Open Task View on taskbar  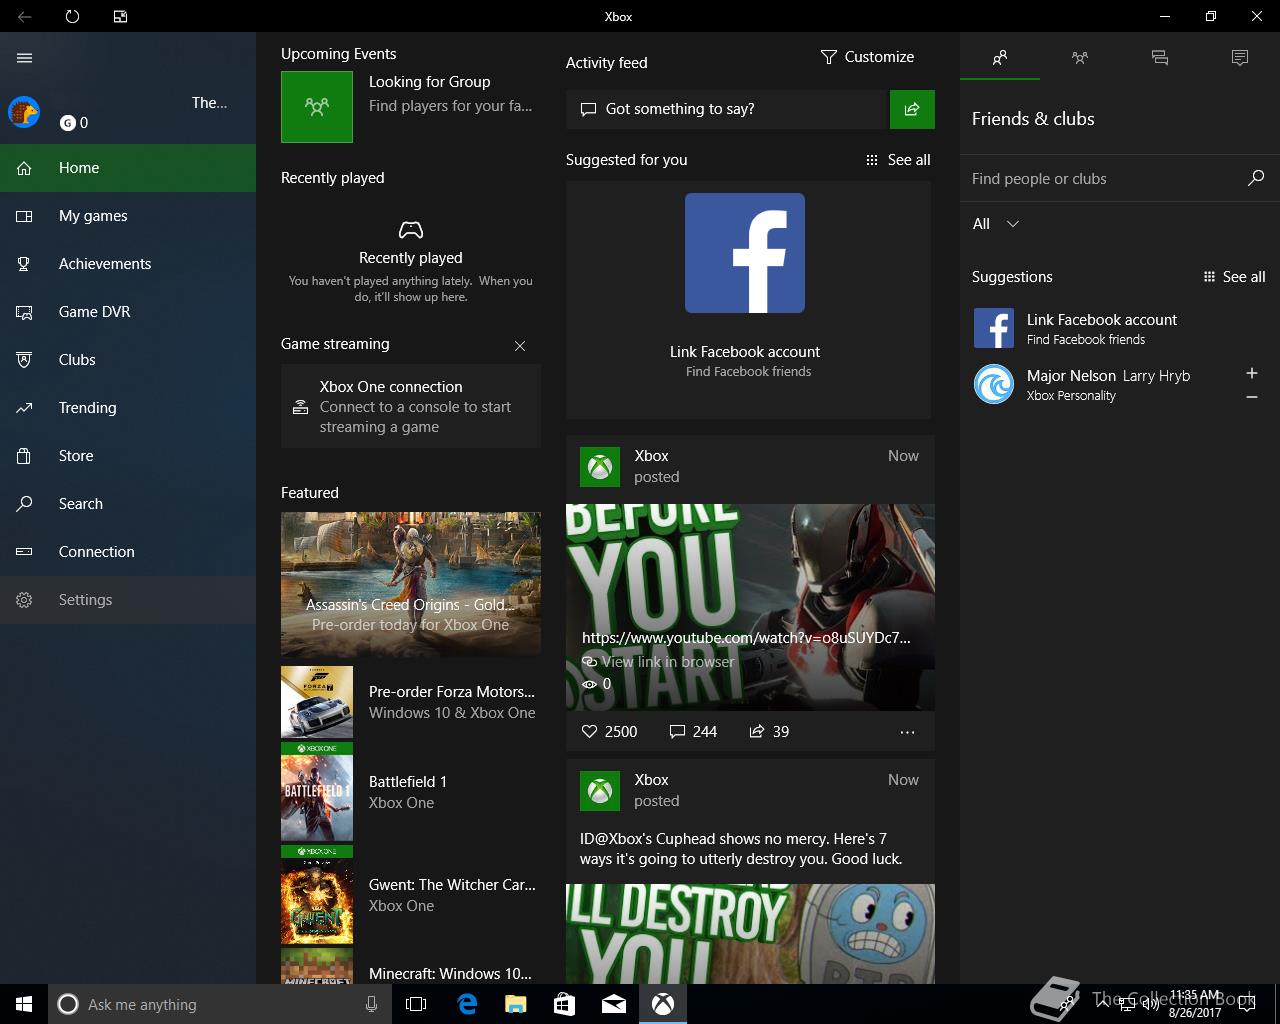(416, 1004)
